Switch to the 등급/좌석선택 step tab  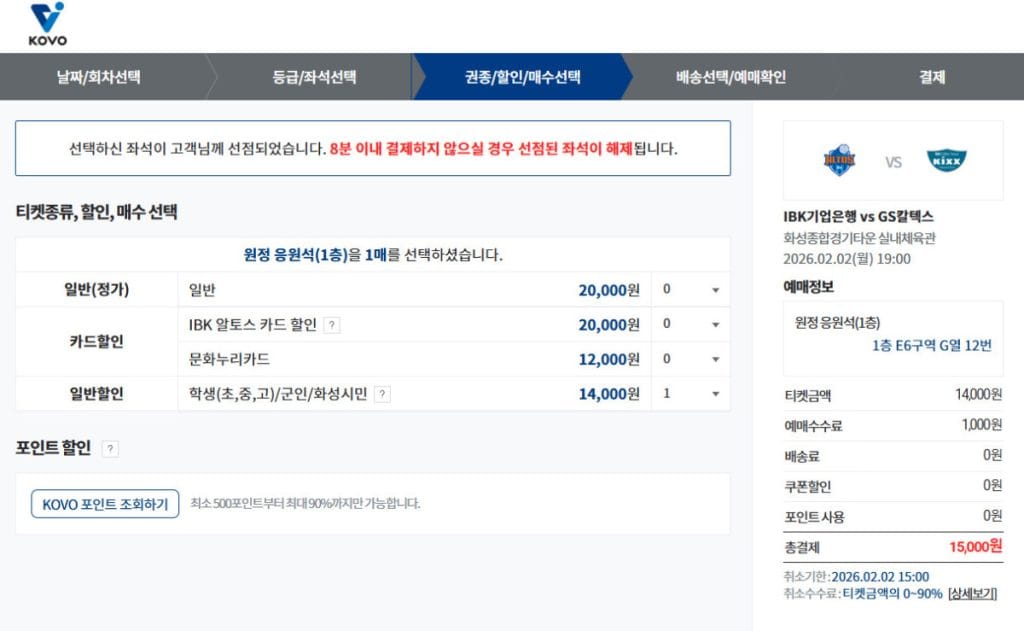(312, 76)
